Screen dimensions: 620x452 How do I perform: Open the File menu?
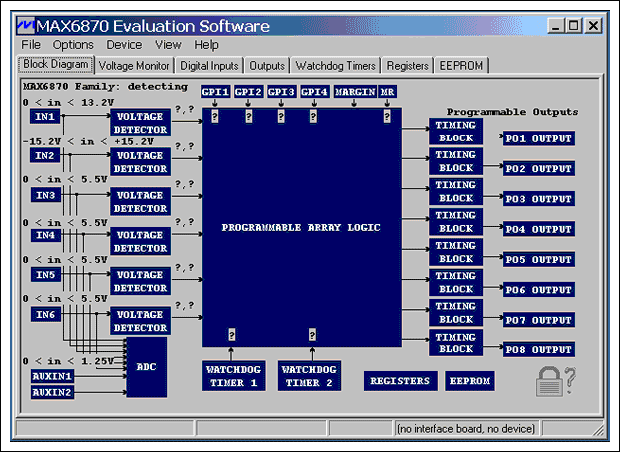click(x=31, y=45)
